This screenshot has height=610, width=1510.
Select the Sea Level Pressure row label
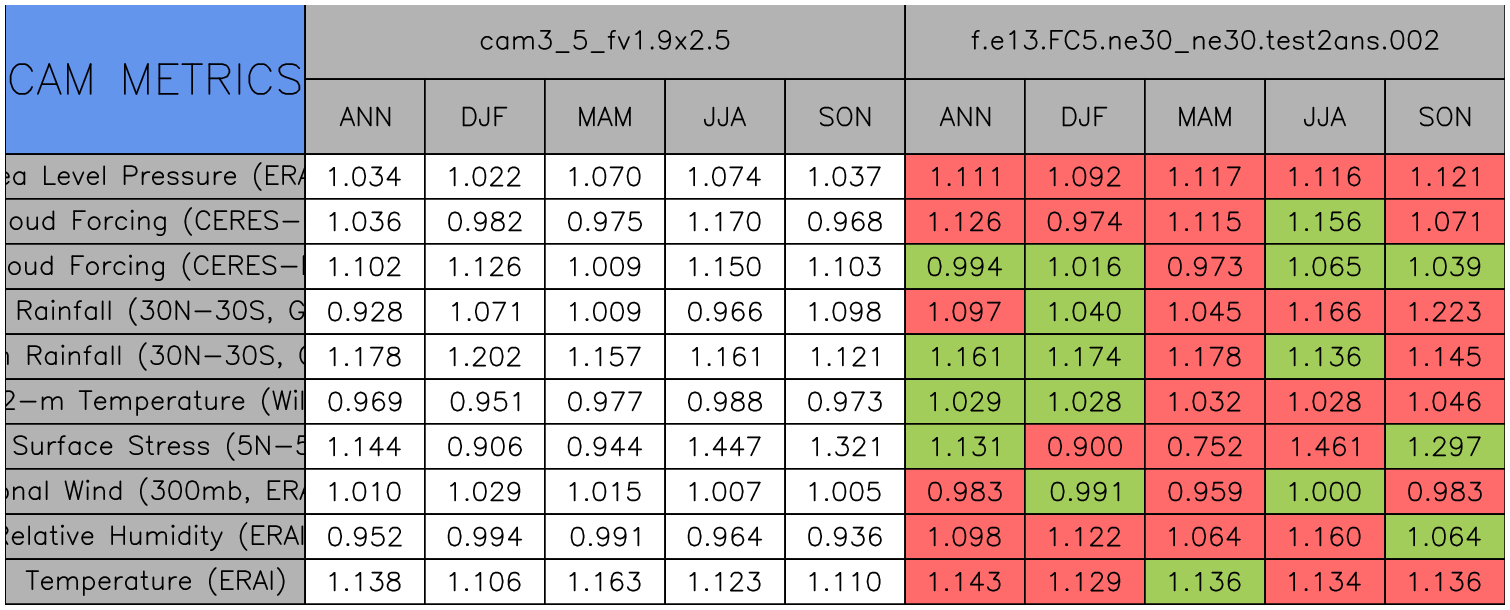[155, 177]
